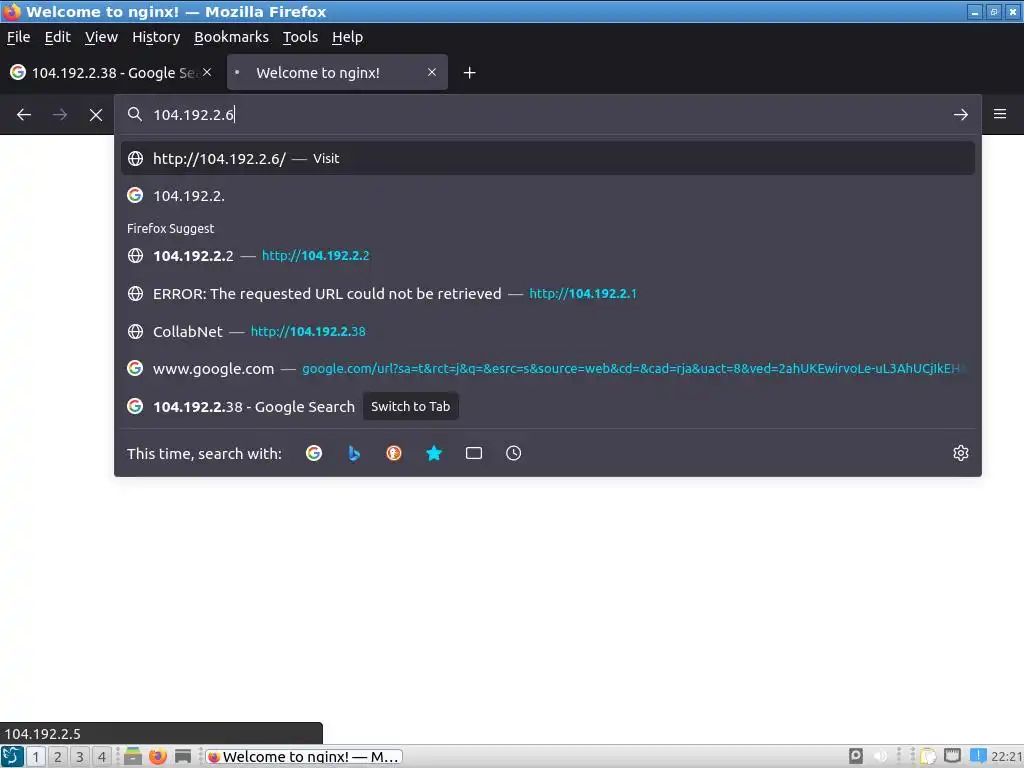Click the volume speaker tray icon

(x=880, y=756)
